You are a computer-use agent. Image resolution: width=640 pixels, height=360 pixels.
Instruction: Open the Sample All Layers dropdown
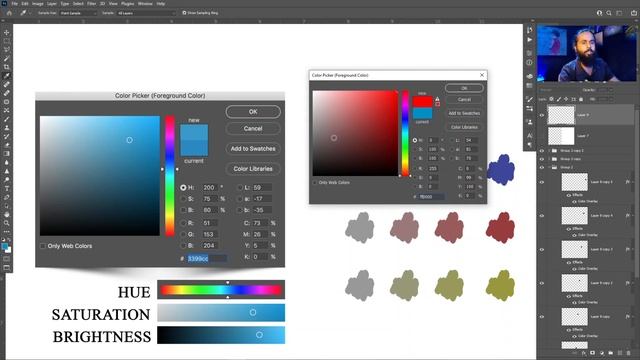pos(146,13)
